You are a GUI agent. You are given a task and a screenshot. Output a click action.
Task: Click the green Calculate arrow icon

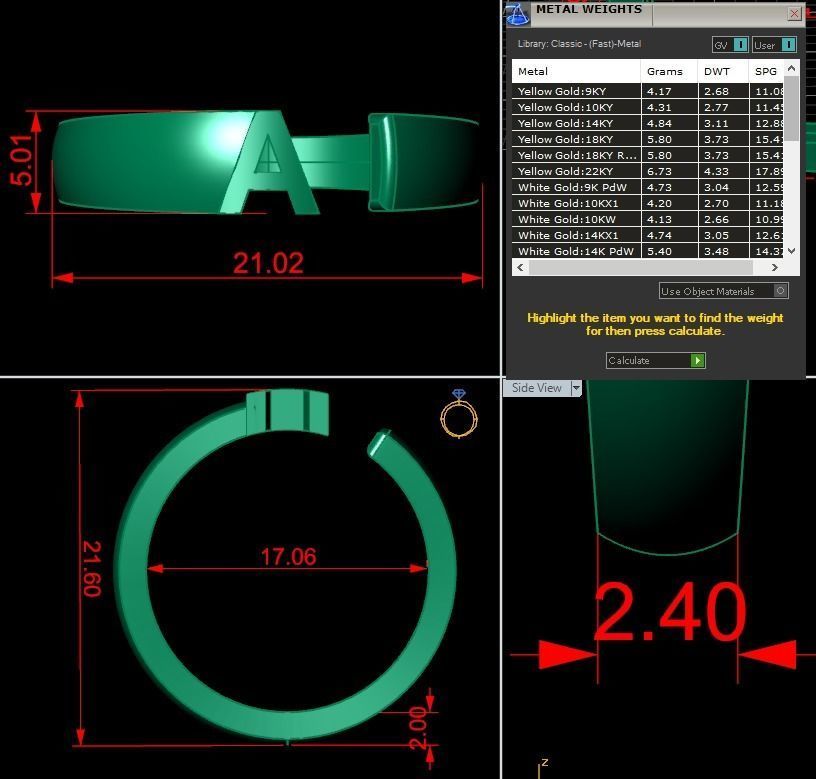697,360
